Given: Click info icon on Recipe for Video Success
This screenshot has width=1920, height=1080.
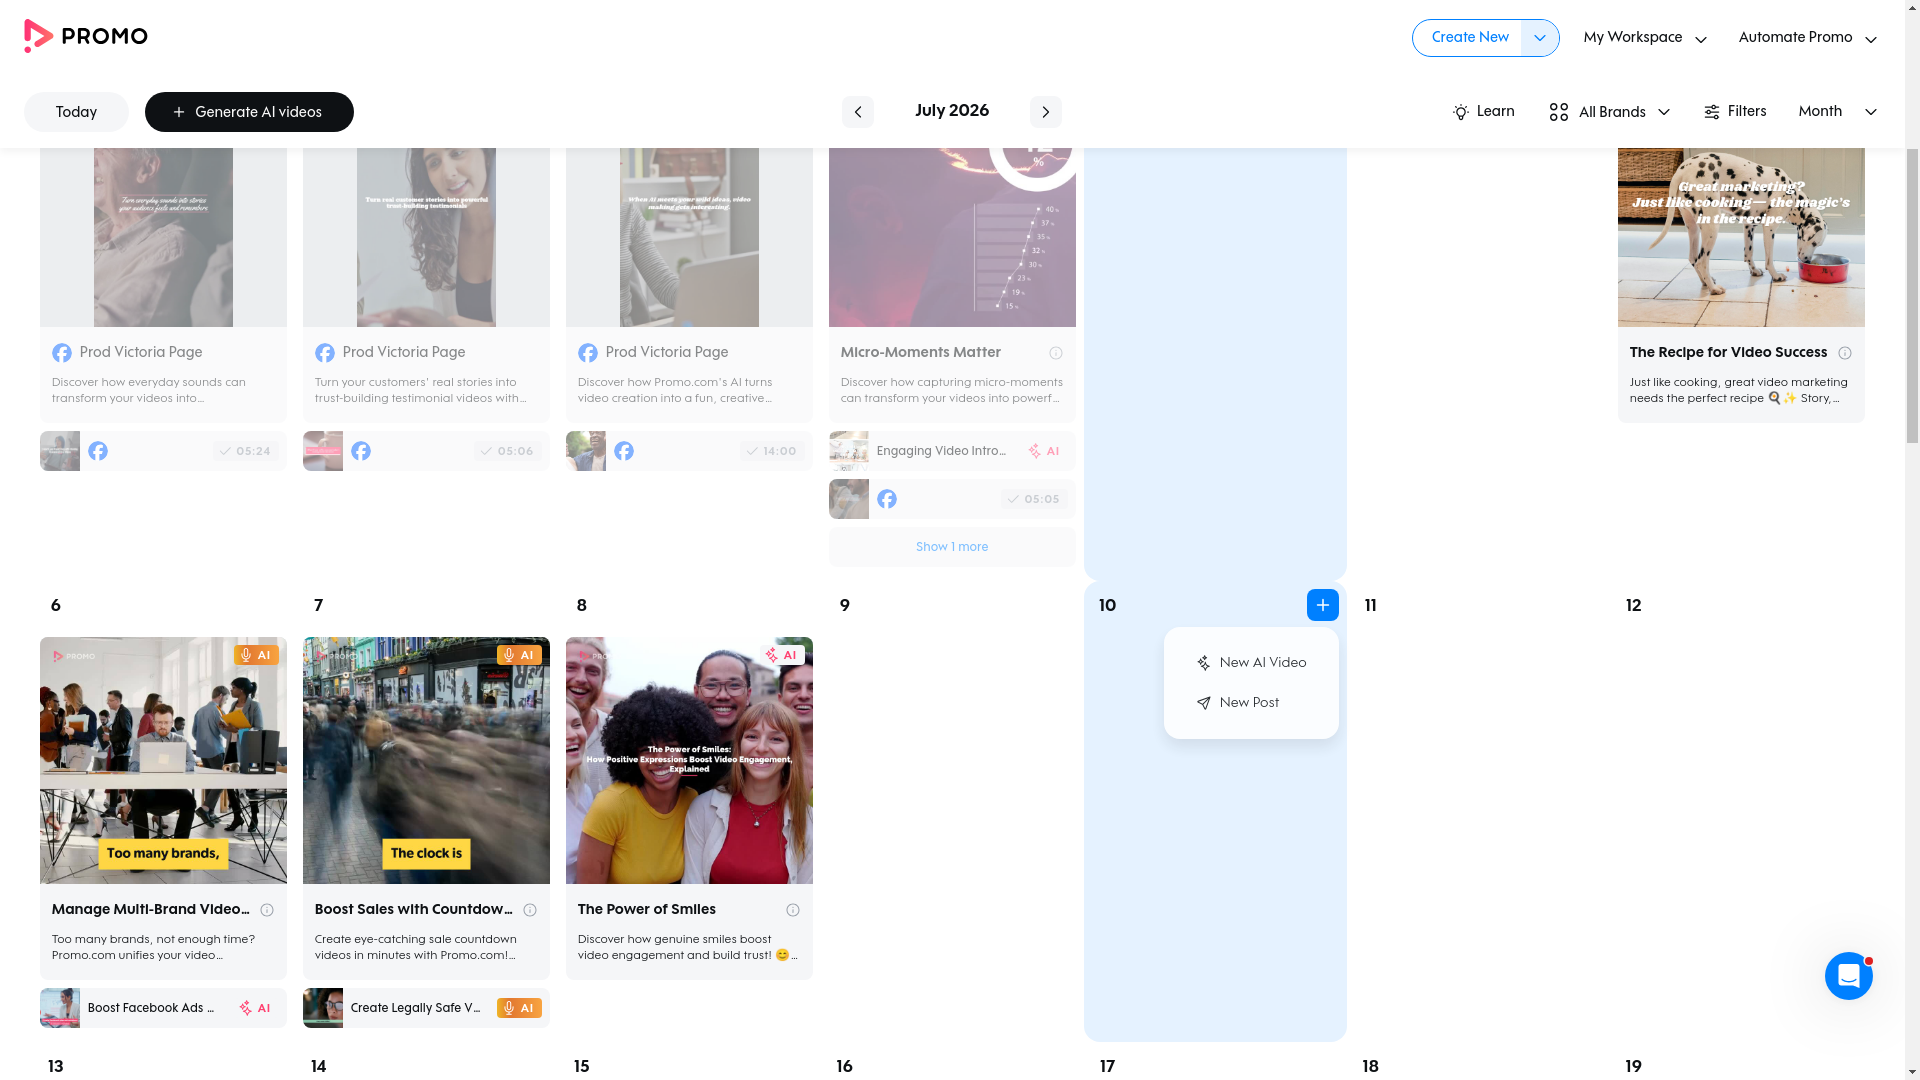Looking at the screenshot, I should tap(1844, 353).
